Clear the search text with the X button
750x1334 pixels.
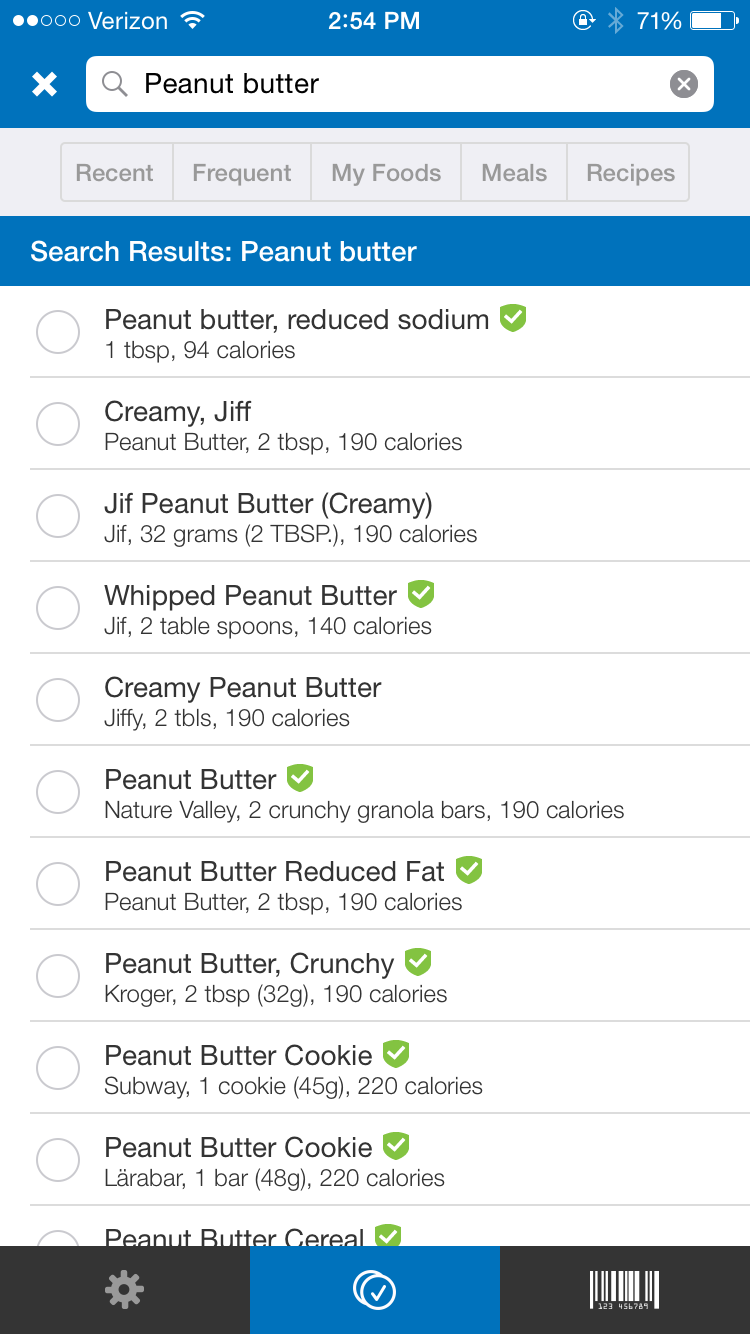[x=683, y=84]
